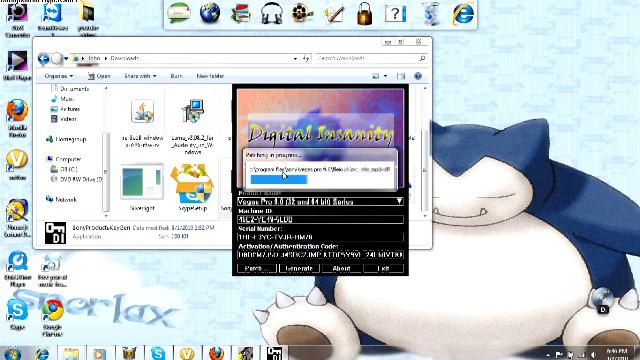Click Burn in the Explorer toolbar
Screen dimensions: 640x360
[x=176, y=76]
